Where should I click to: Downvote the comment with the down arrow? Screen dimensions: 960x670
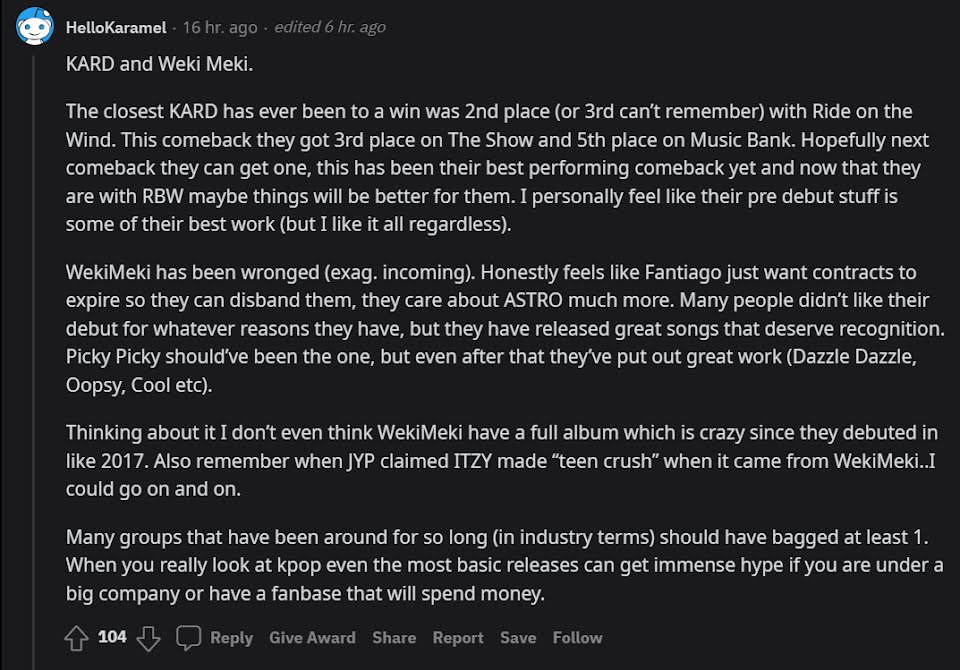coord(148,638)
